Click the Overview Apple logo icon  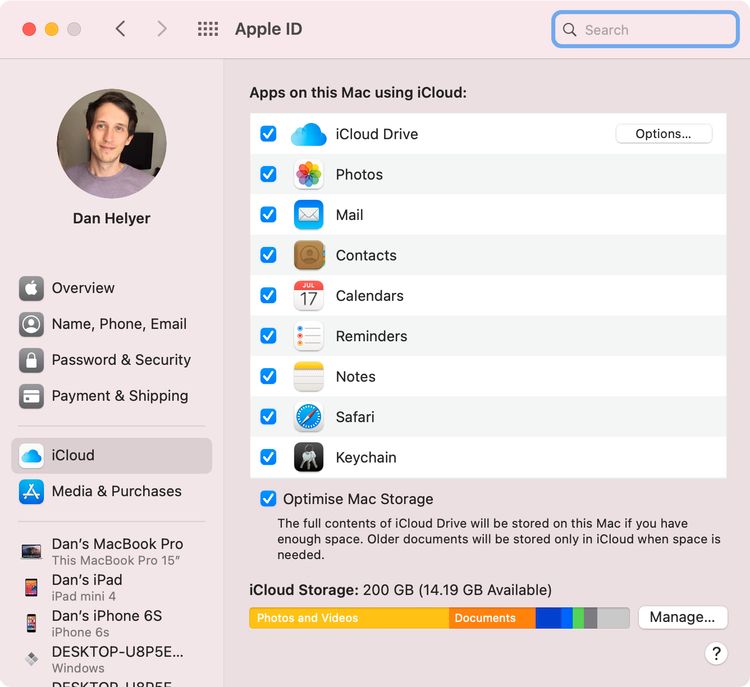pyautogui.click(x=31, y=288)
